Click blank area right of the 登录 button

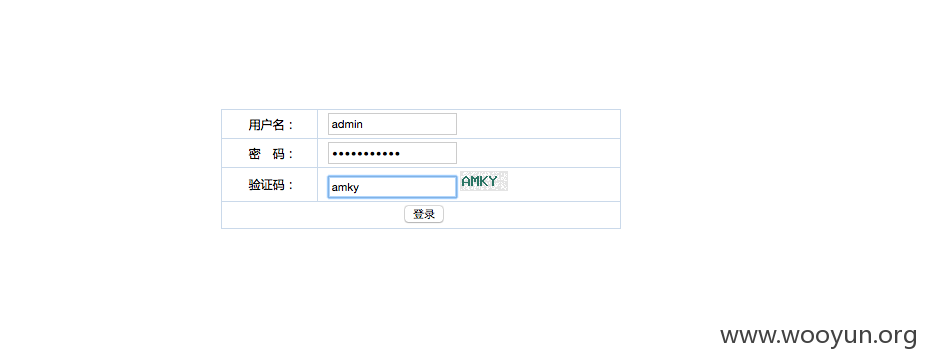point(532,214)
